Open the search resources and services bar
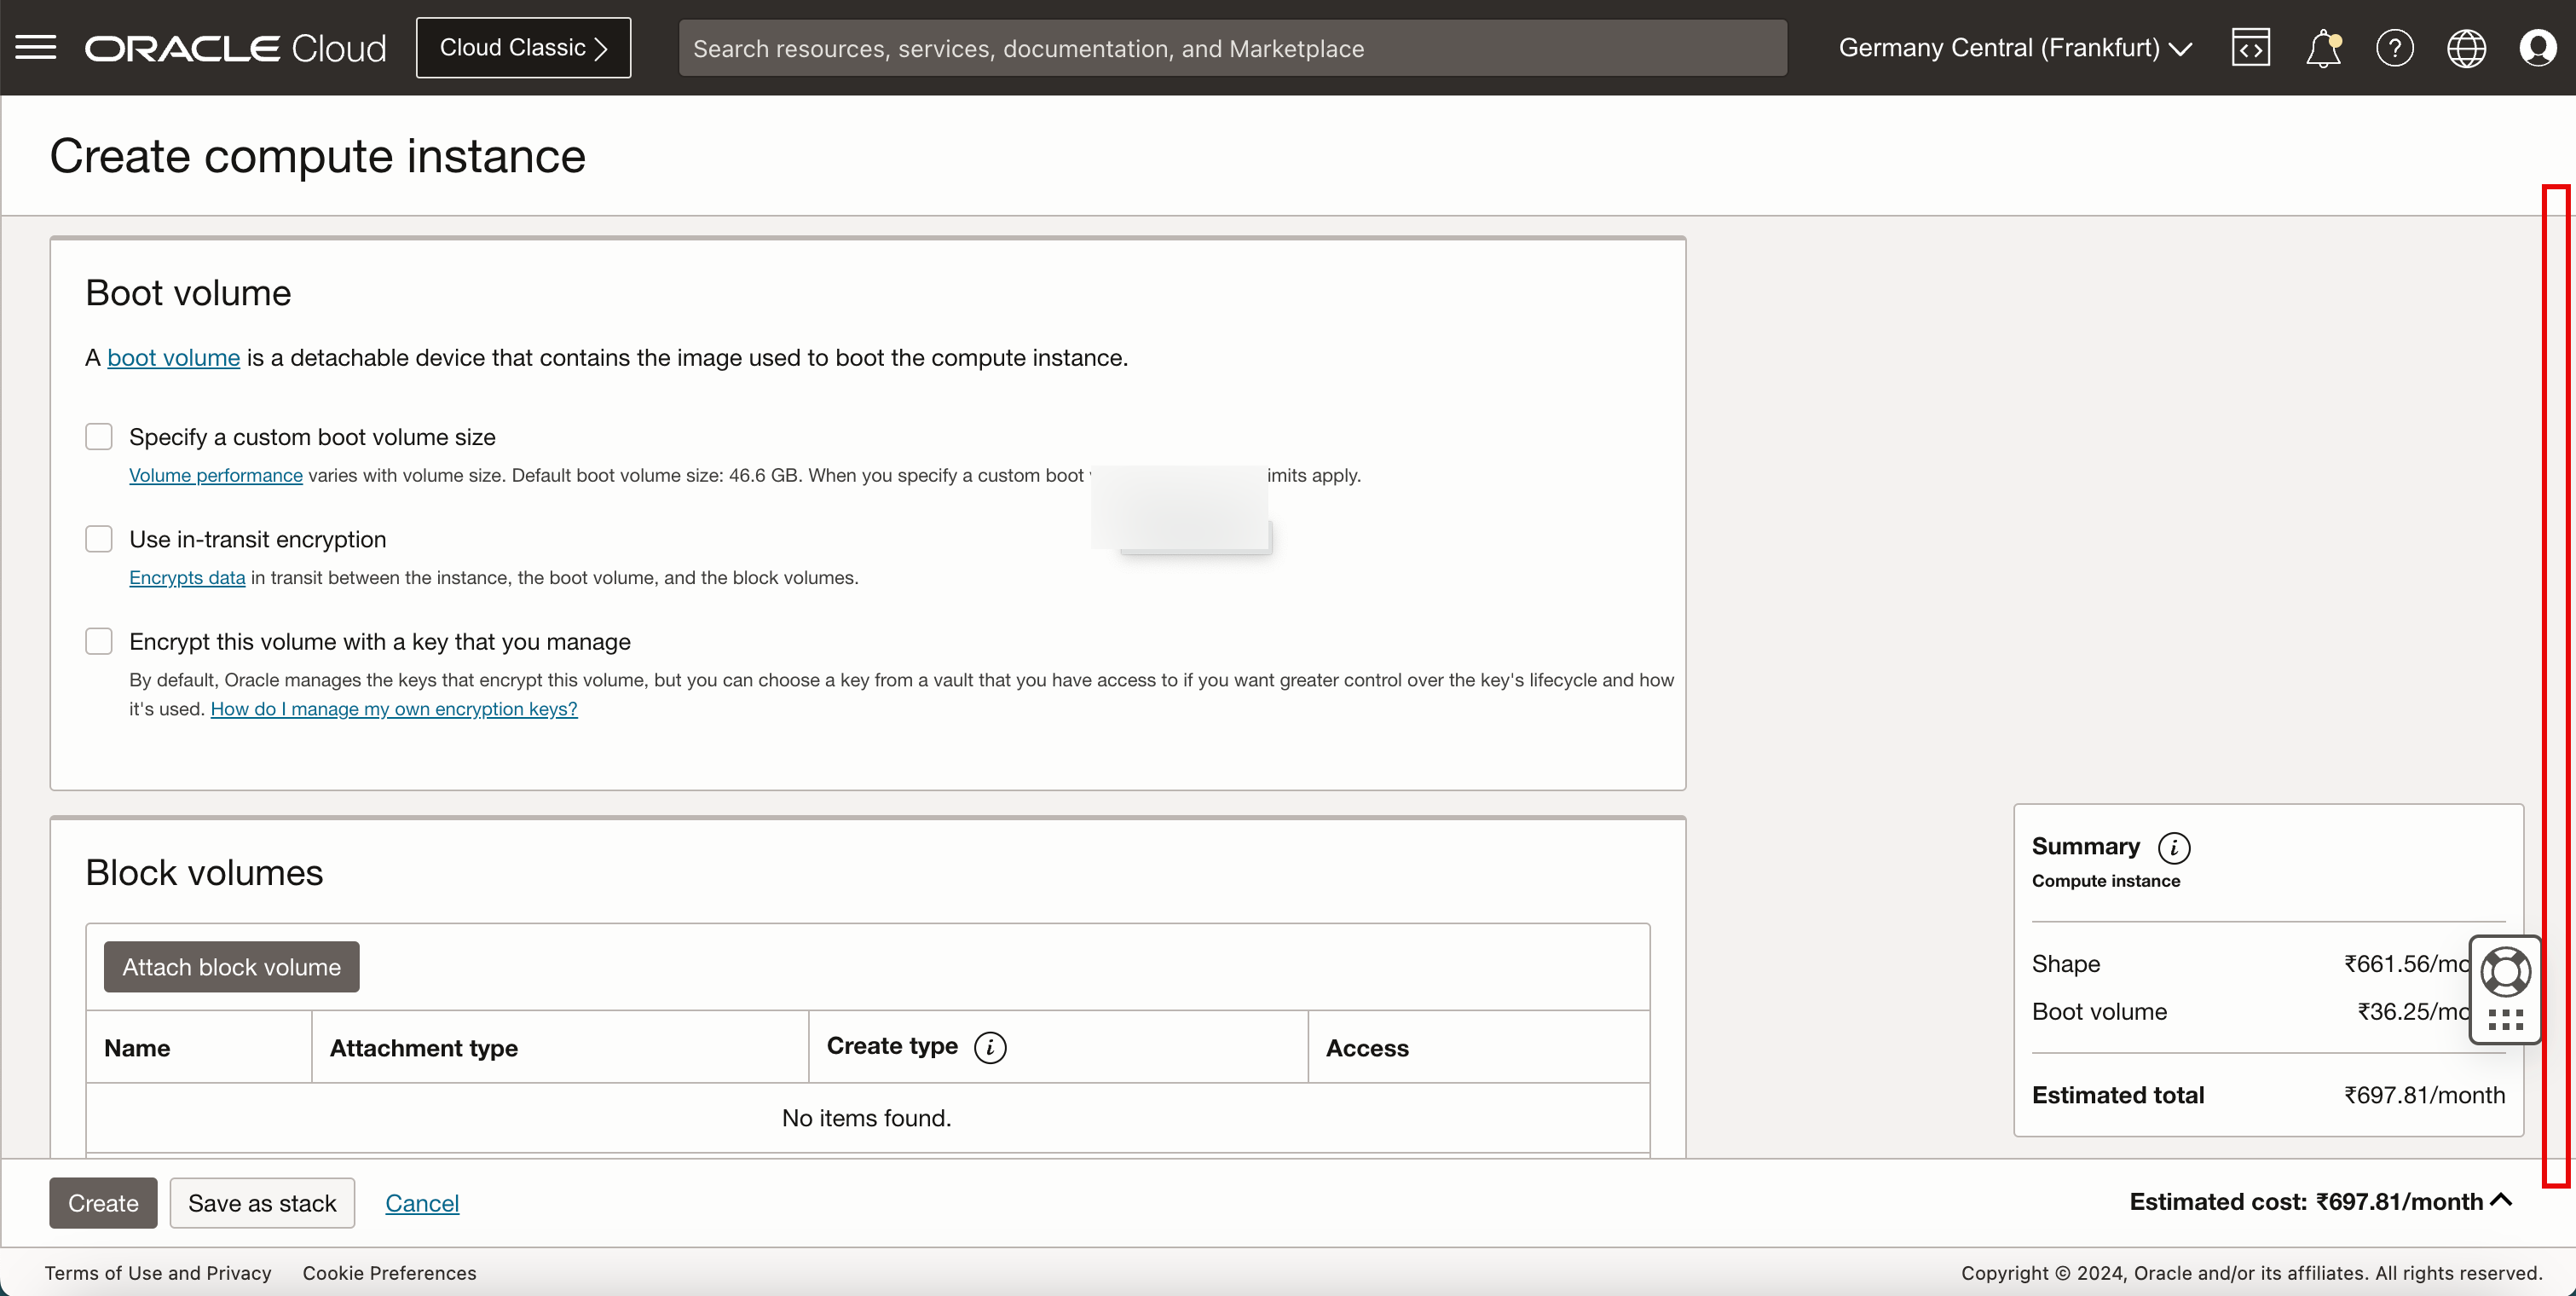The image size is (2576, 1296). 1231,48
